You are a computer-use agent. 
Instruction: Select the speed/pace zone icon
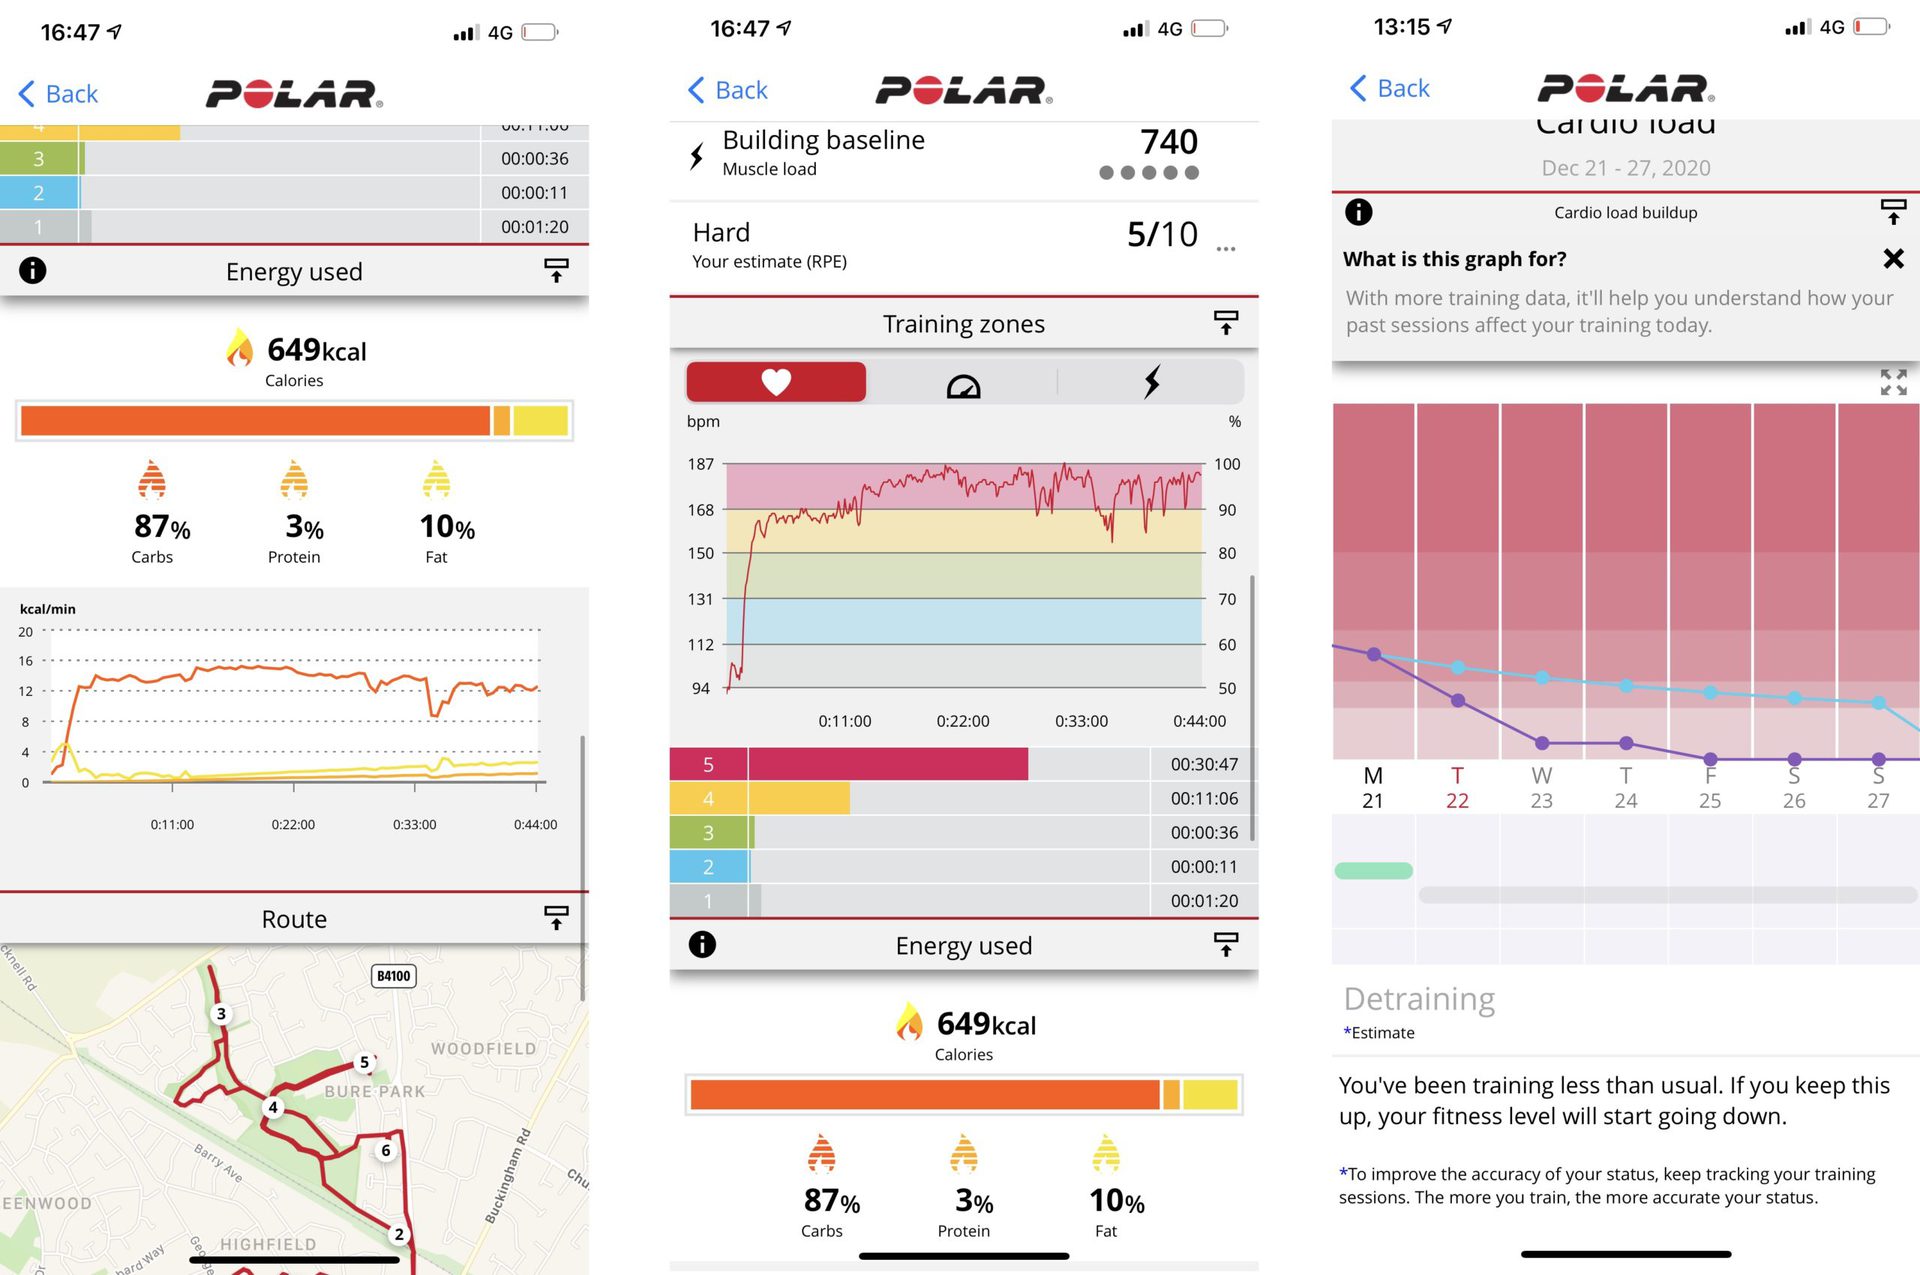tap(959, 383)
